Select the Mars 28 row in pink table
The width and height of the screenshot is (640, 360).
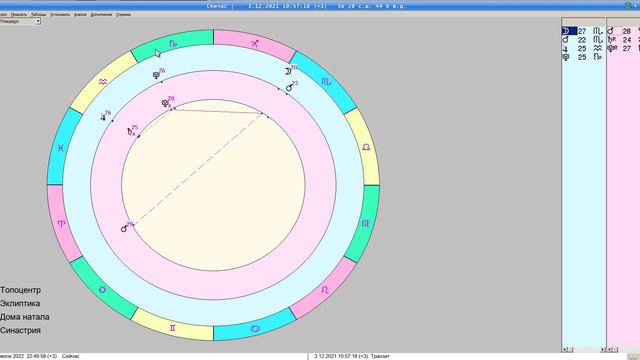(x=623, y=31)
